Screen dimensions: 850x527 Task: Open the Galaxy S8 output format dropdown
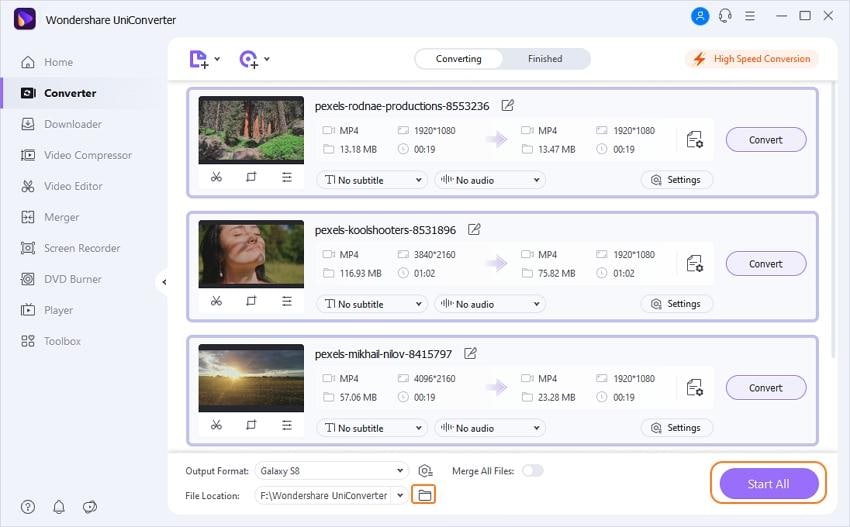click(331, 471)
